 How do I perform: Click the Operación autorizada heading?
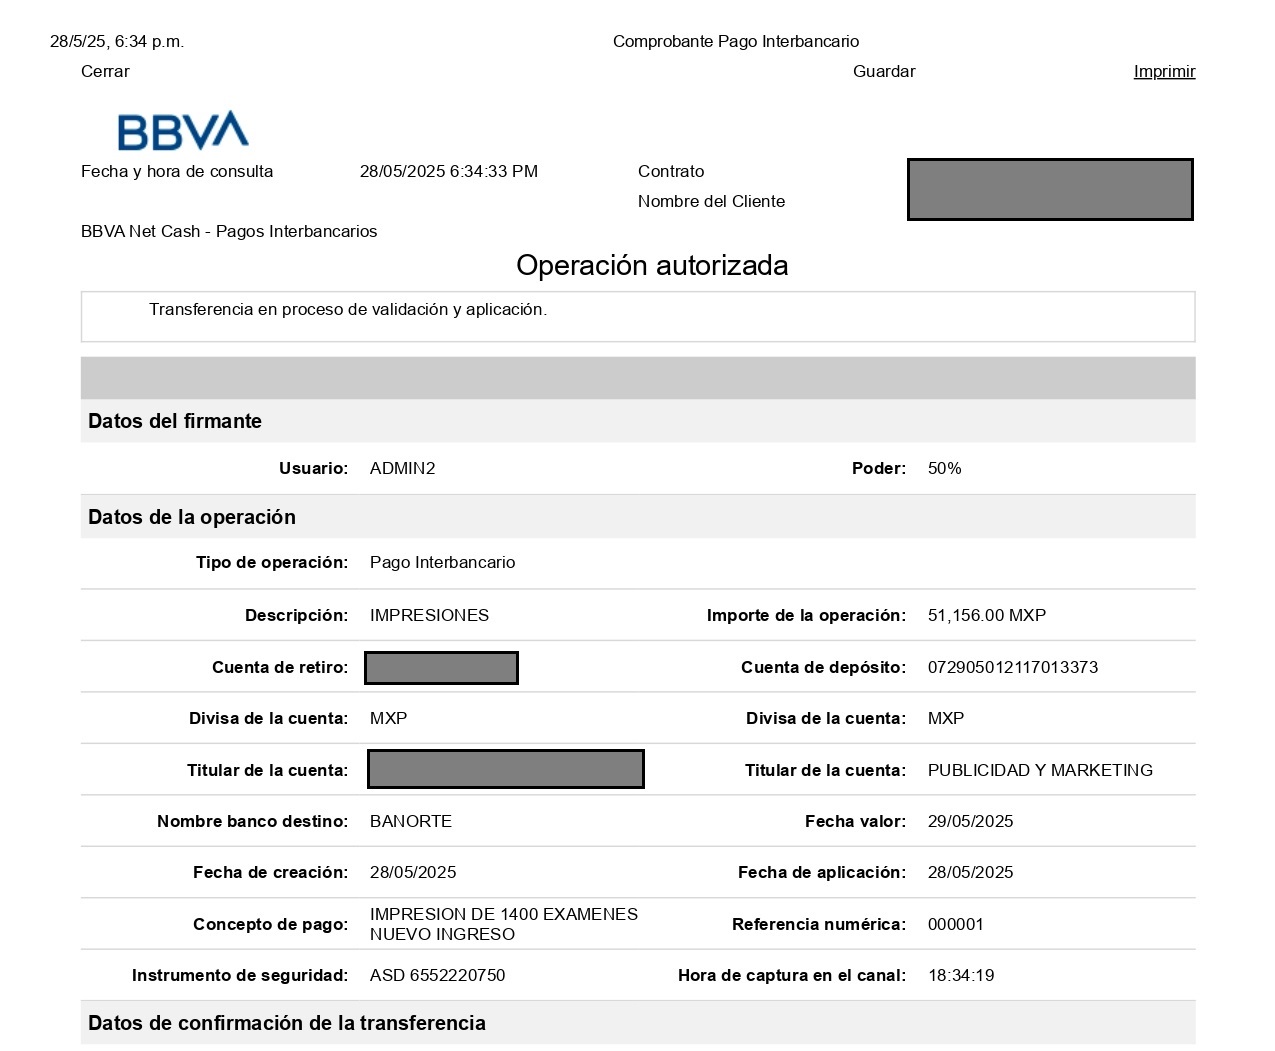[652, 265]
